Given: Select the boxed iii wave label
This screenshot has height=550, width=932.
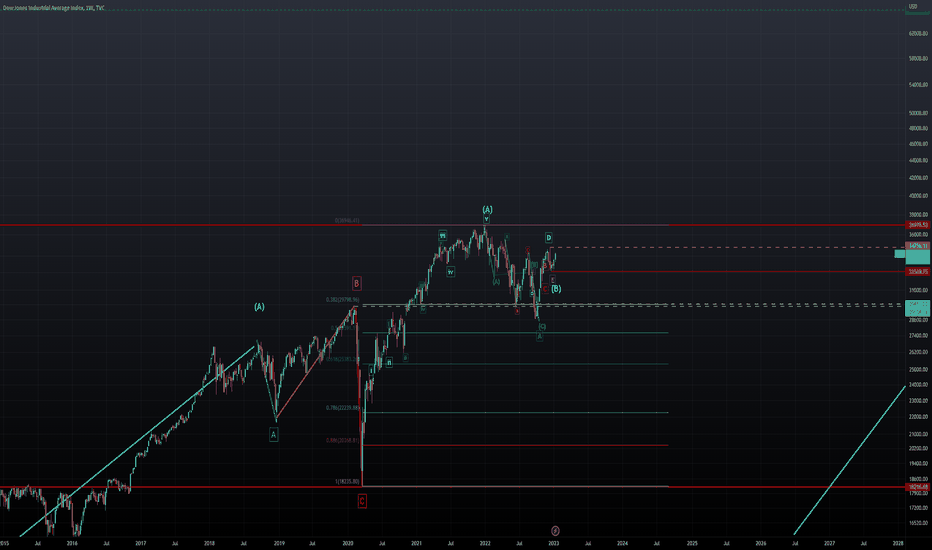Looking at the screenshot, I should [443, 235].
